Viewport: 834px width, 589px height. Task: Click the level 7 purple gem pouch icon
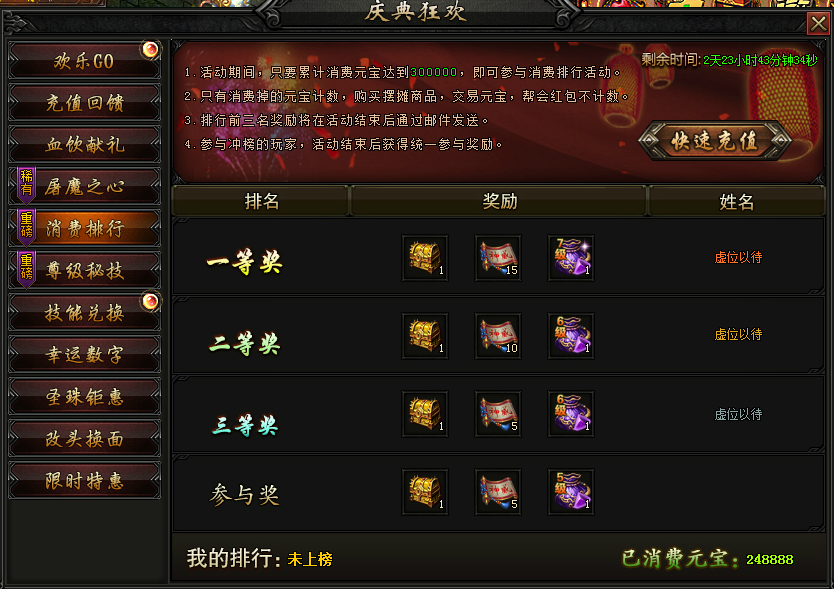coord(571,258)
